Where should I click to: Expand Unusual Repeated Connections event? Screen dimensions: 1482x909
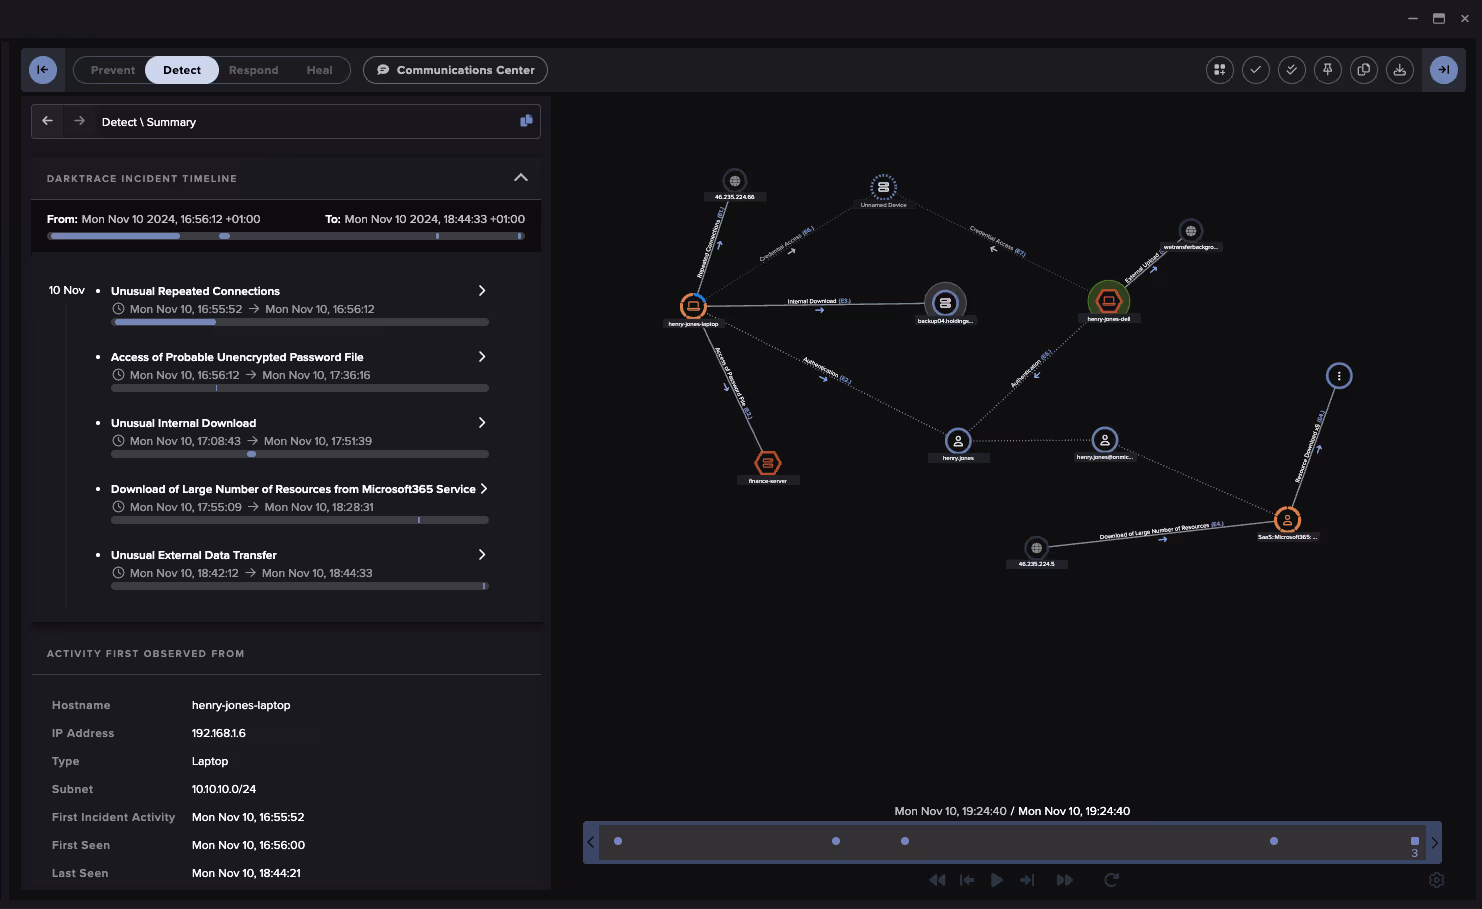click(x=482, y=290)
